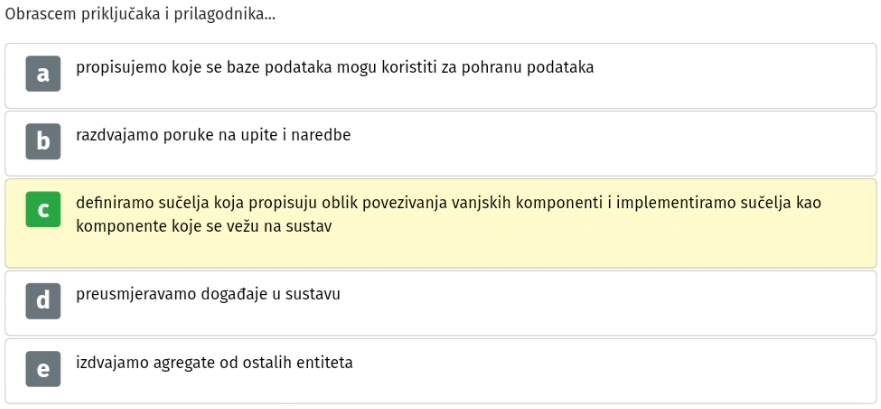The width and height of the screenshot is (881, 409).
Task: Click the words 'ostalih entiteta' in option e
Action: (x=297, y=363)
